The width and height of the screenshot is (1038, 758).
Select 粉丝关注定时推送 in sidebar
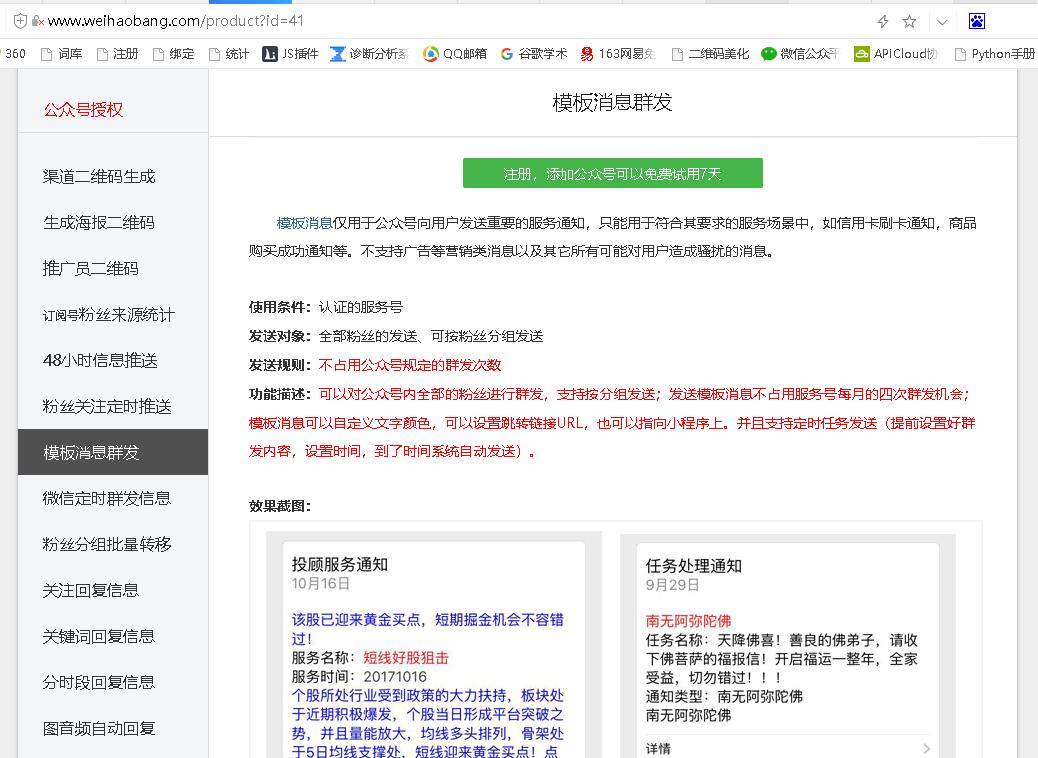107,406
